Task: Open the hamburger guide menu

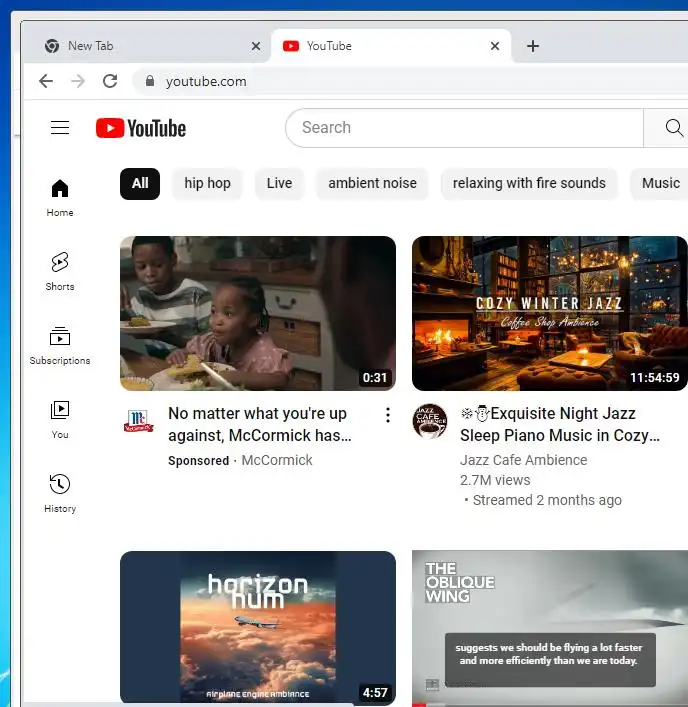Action: pos(60,128)
